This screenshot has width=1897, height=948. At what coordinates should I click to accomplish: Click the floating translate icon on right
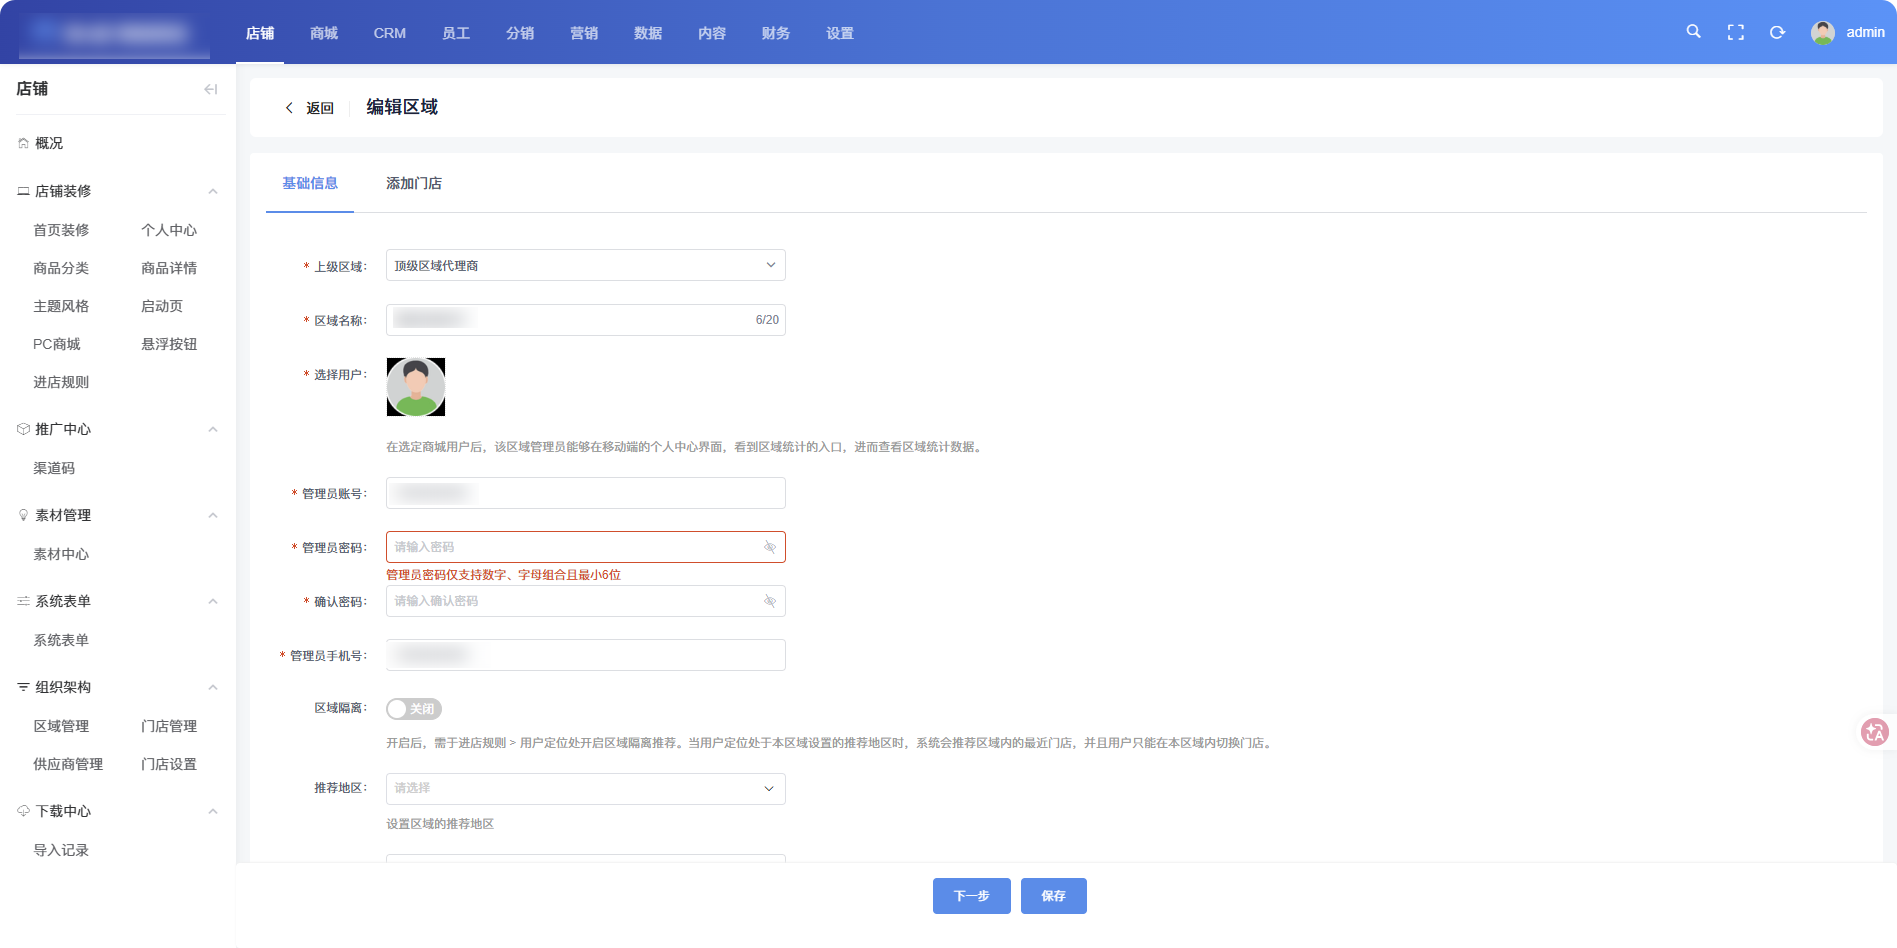(x=1874, y=732)
